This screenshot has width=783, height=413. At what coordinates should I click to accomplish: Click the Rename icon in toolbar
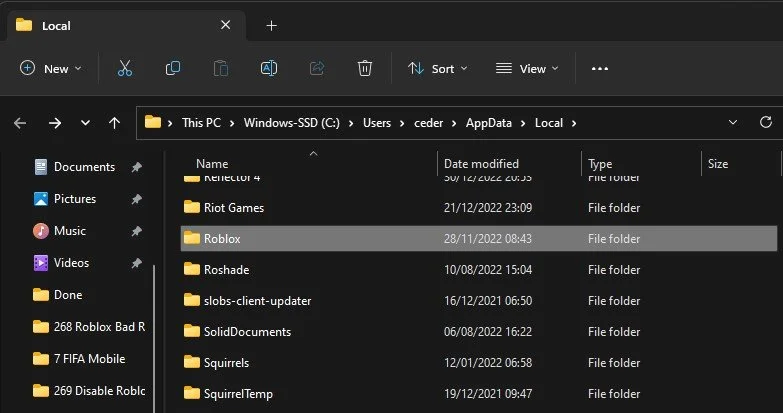click(269, 68)
